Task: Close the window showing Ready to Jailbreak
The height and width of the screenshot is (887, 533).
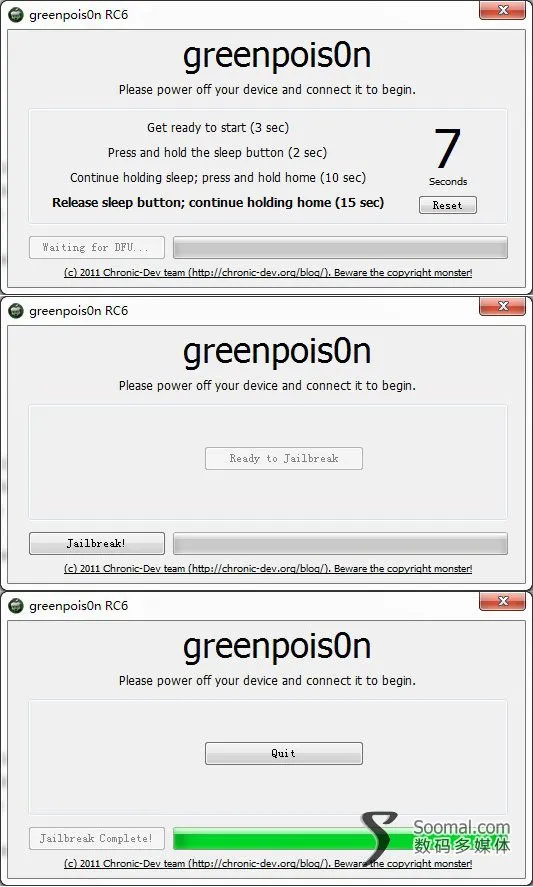Action: click(502, 307)
